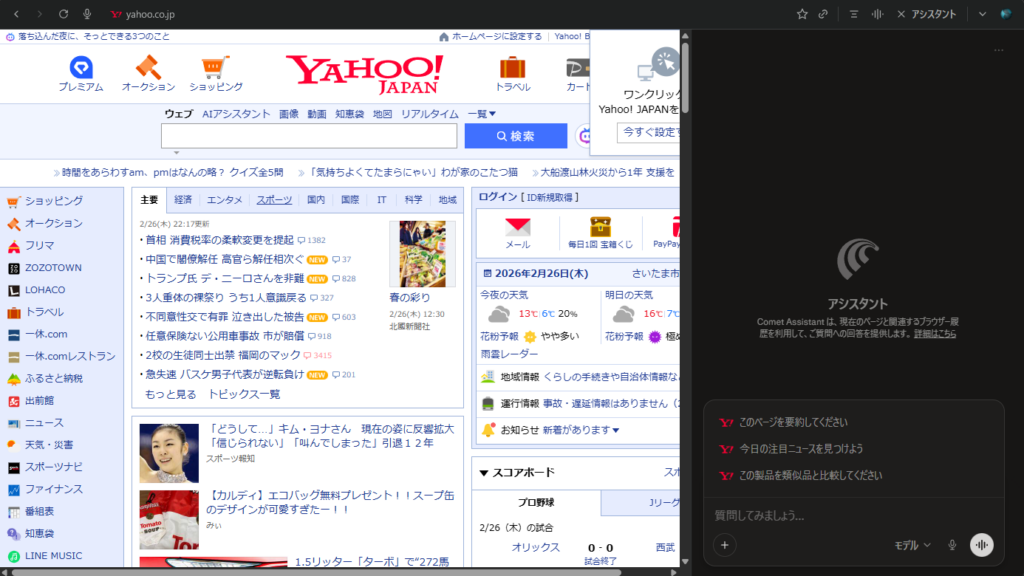1024x576 pixels.
Task: Click the plus attach button in assistant
Action: (725, 545)
